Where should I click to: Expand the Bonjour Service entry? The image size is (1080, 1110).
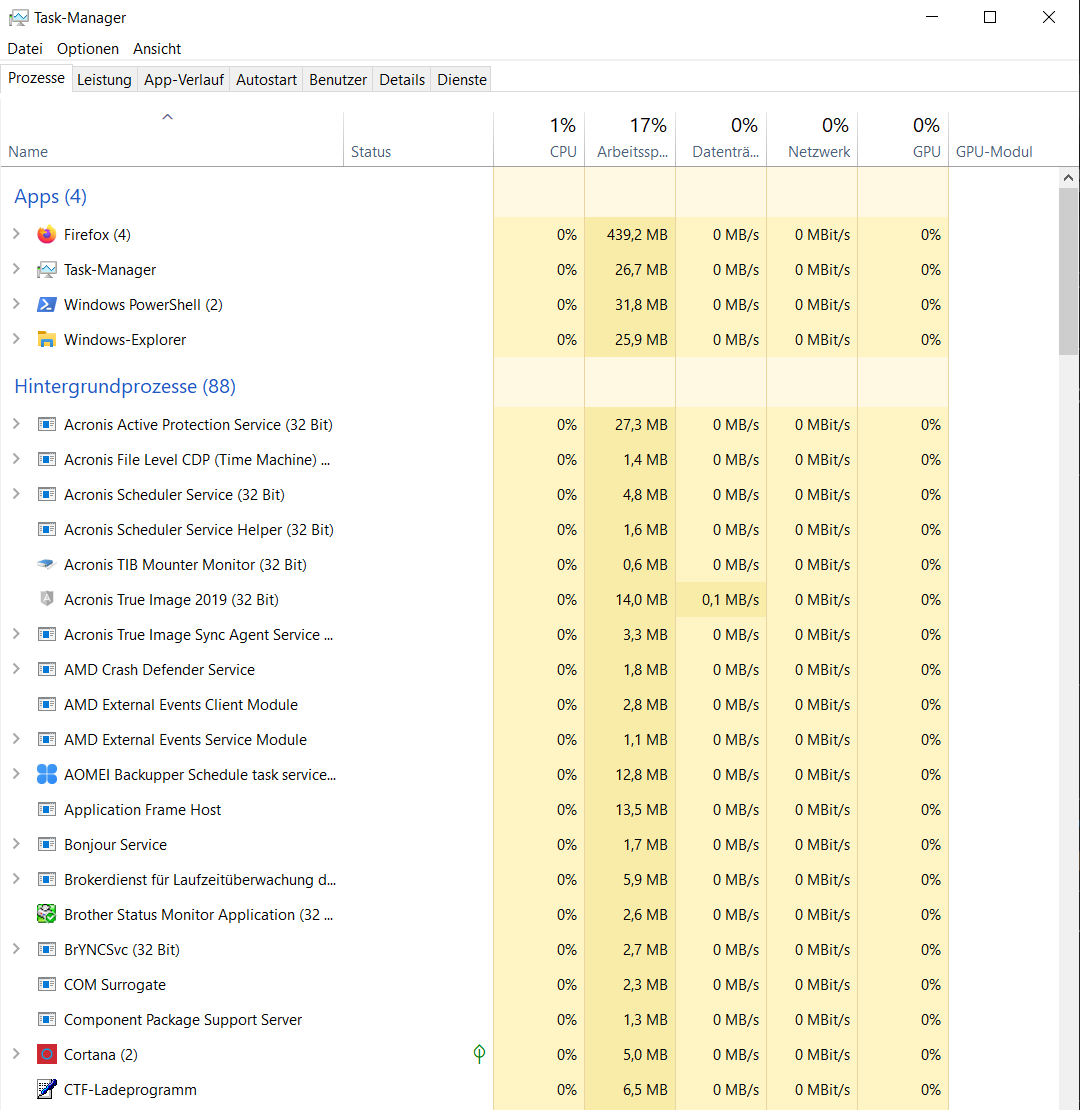[x=16, y=844]
